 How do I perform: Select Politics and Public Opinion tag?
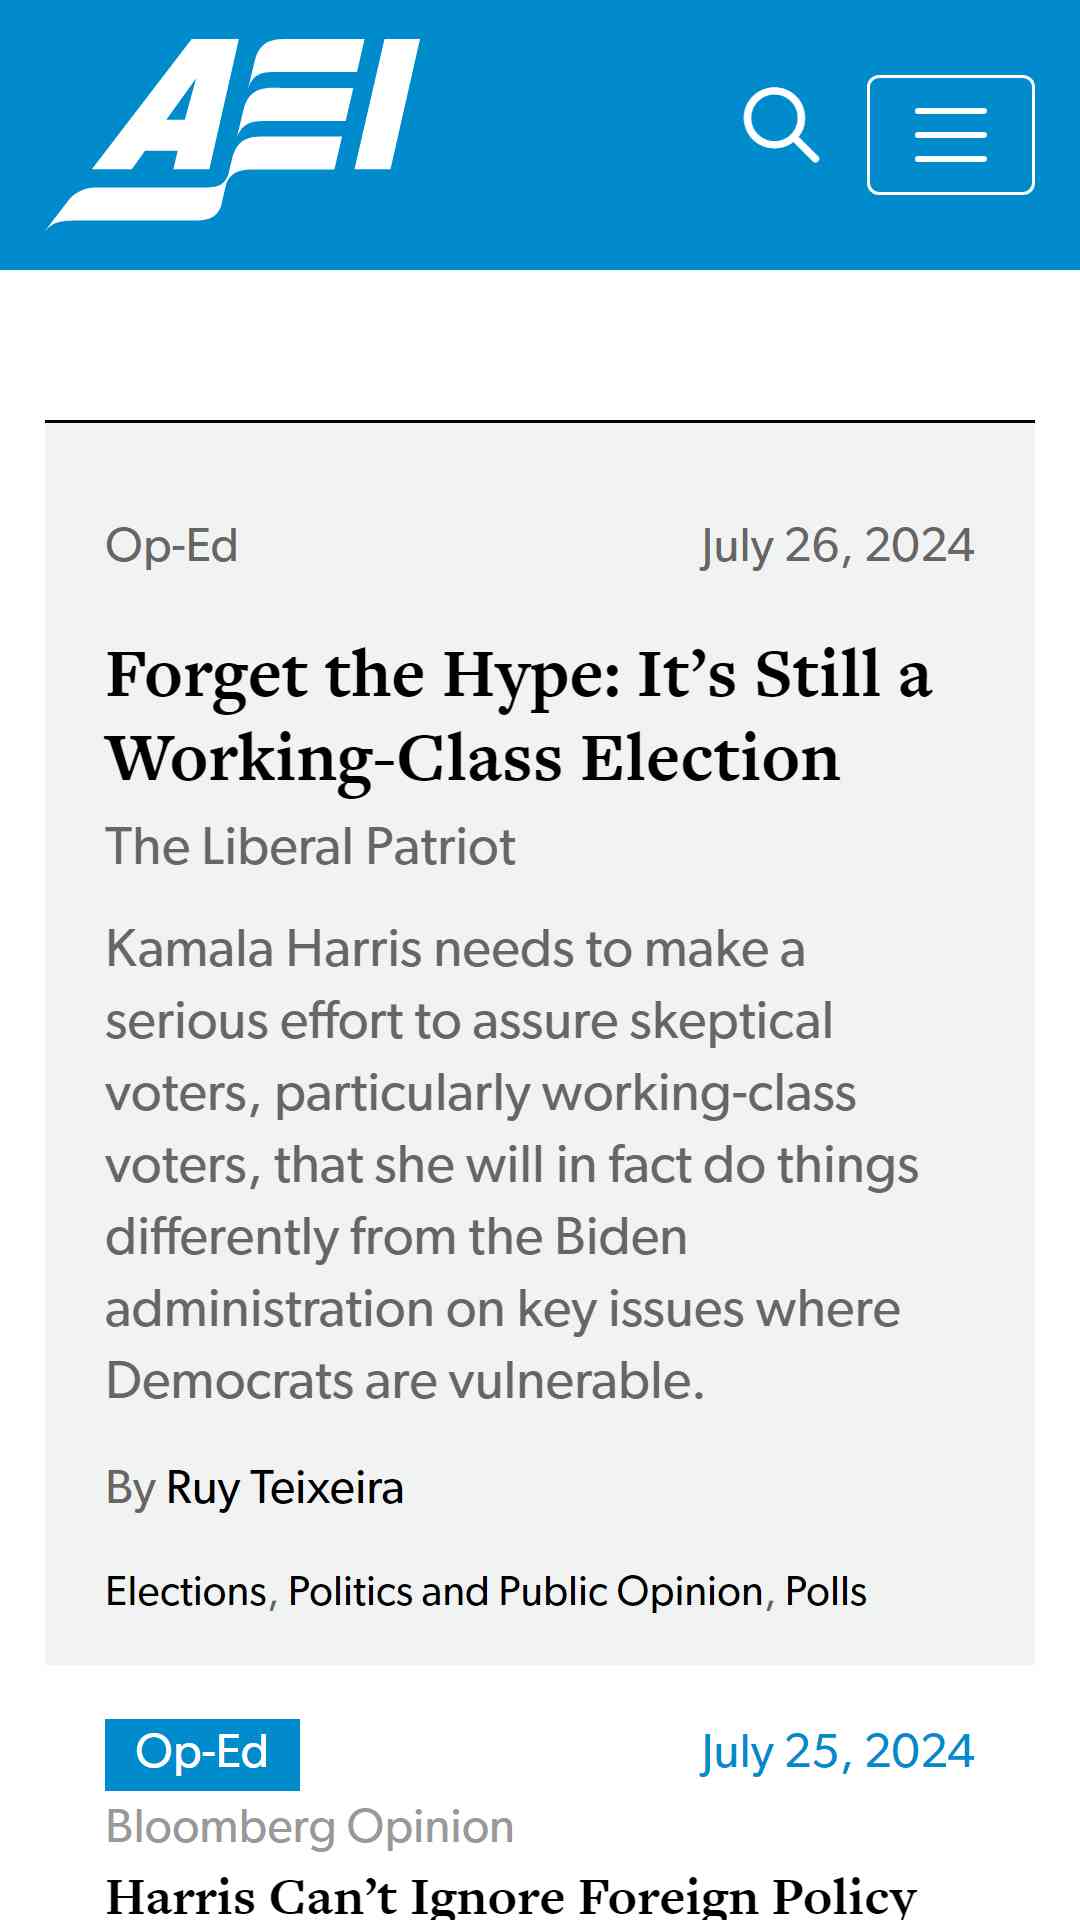pos(526,1591)
